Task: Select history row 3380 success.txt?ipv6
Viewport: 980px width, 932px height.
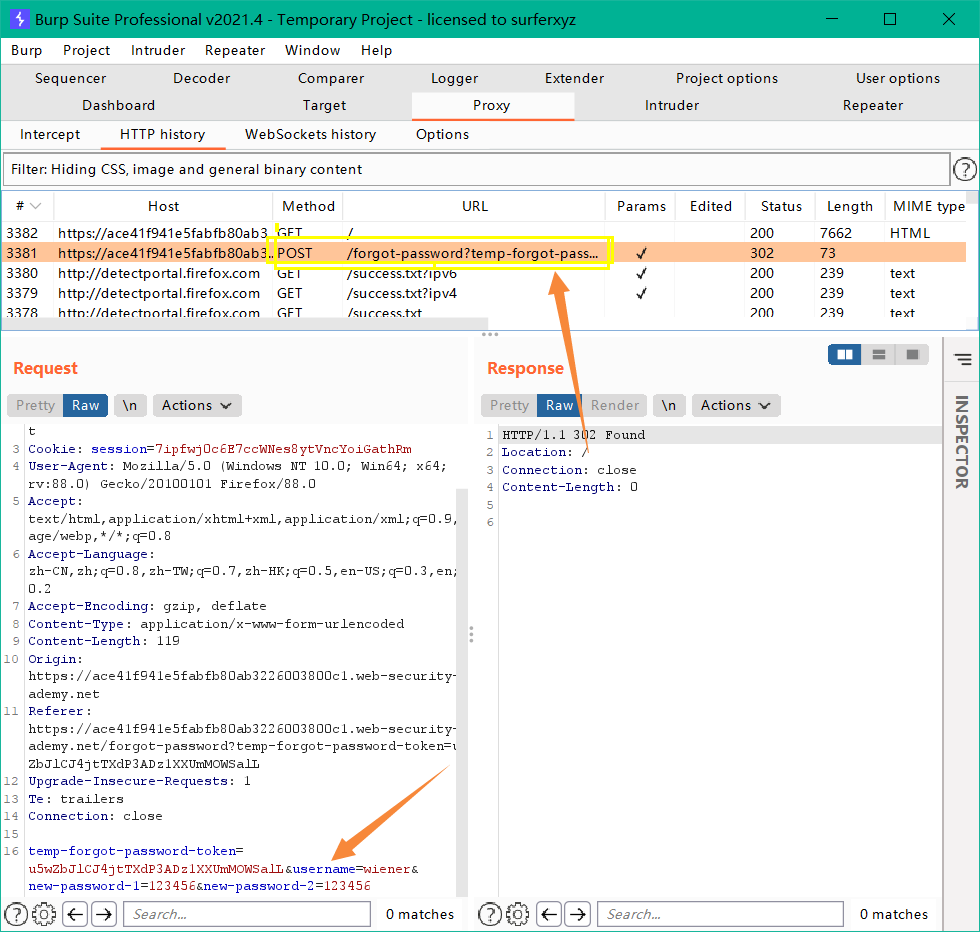Action: (484, 273)
